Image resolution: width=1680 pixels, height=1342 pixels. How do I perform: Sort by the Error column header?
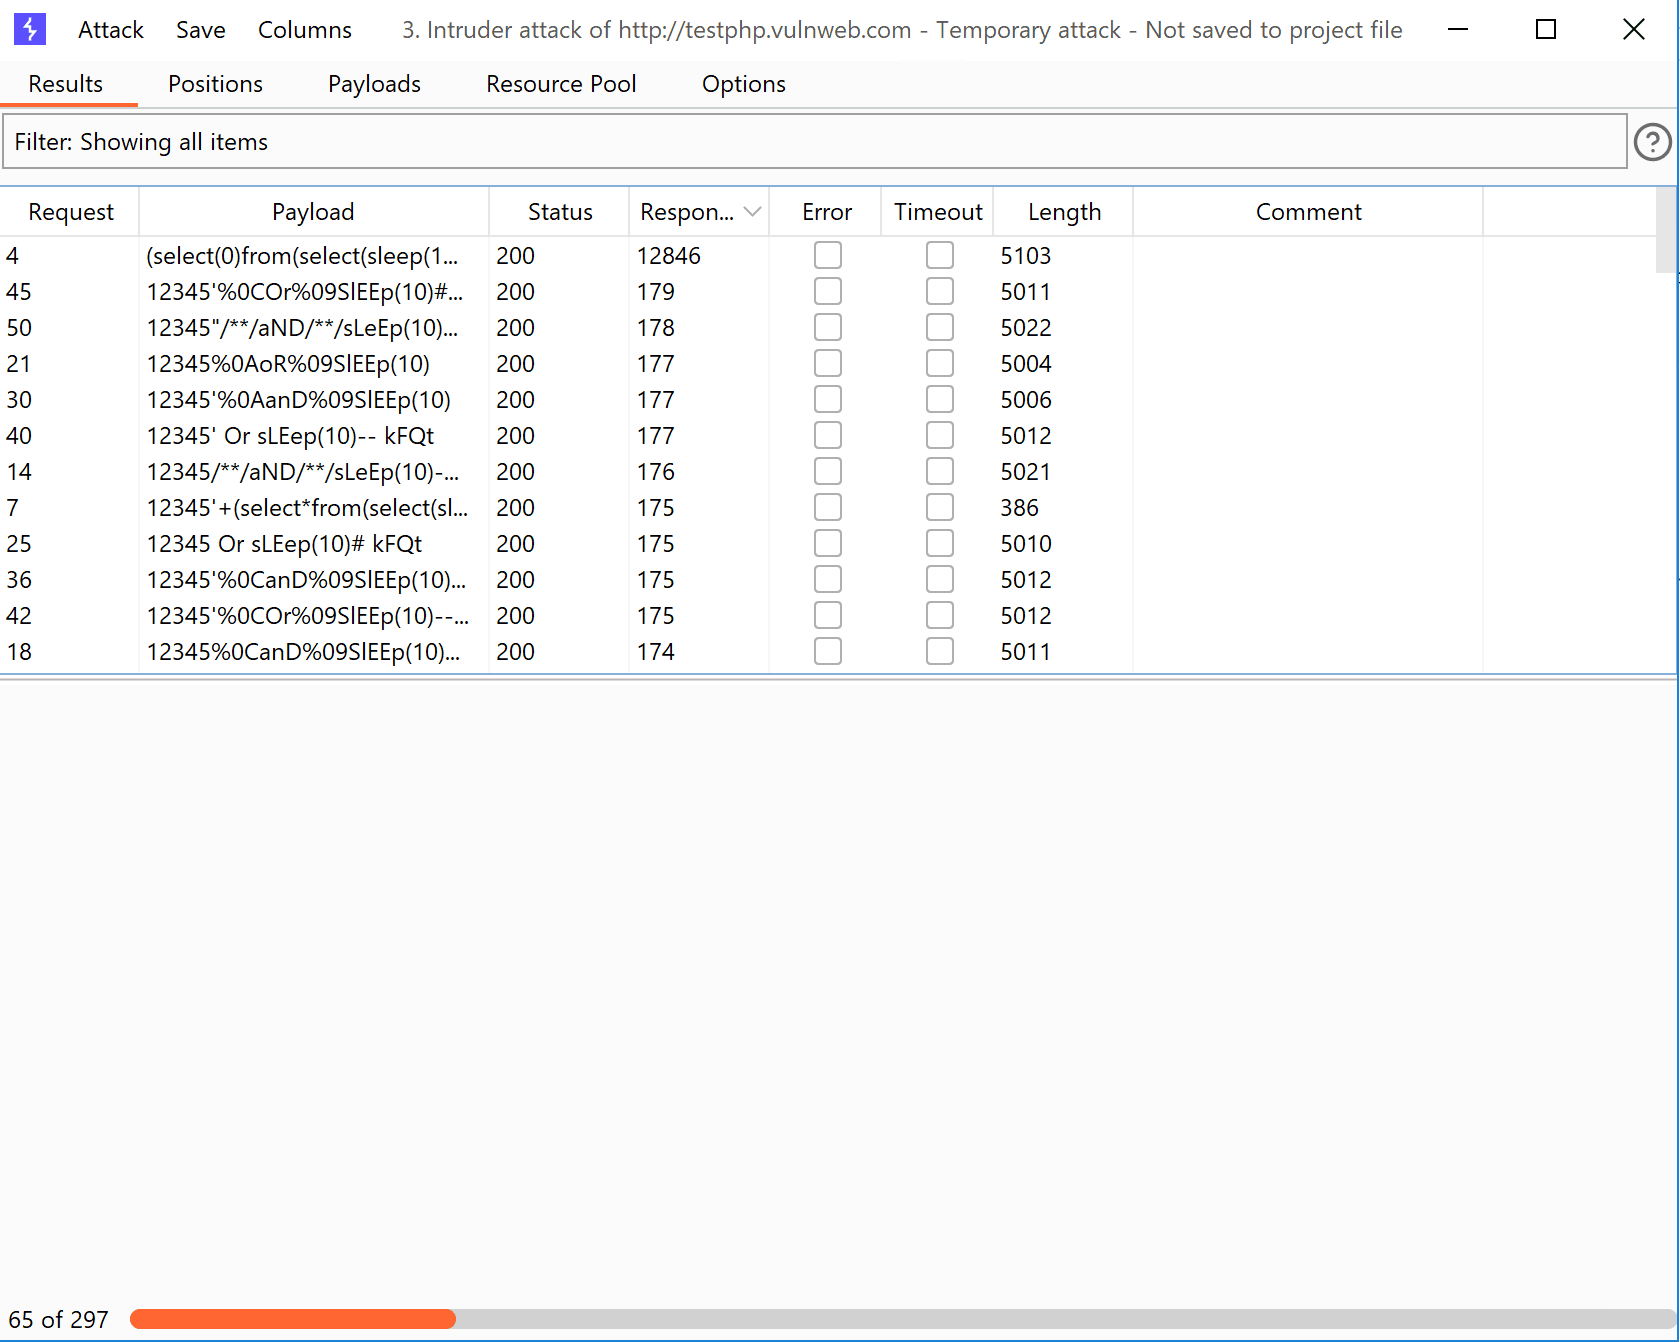click(826, 212)
